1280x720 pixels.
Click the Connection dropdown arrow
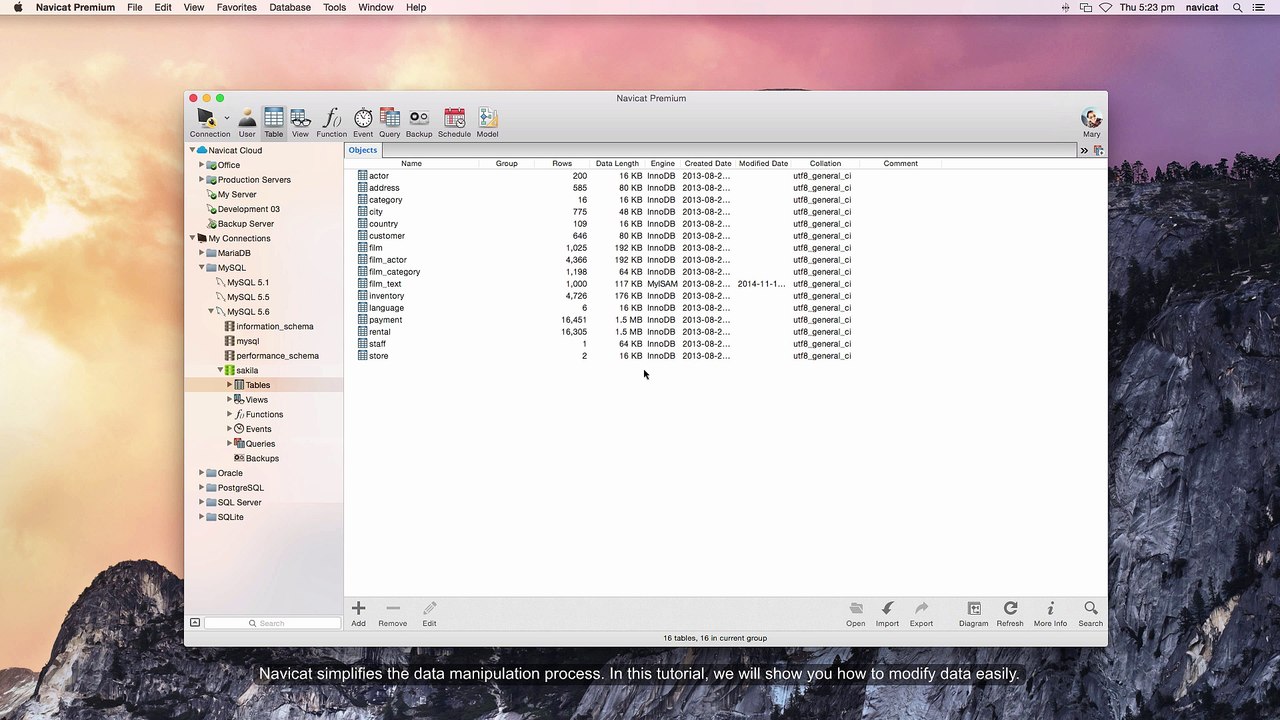point(227,118)
